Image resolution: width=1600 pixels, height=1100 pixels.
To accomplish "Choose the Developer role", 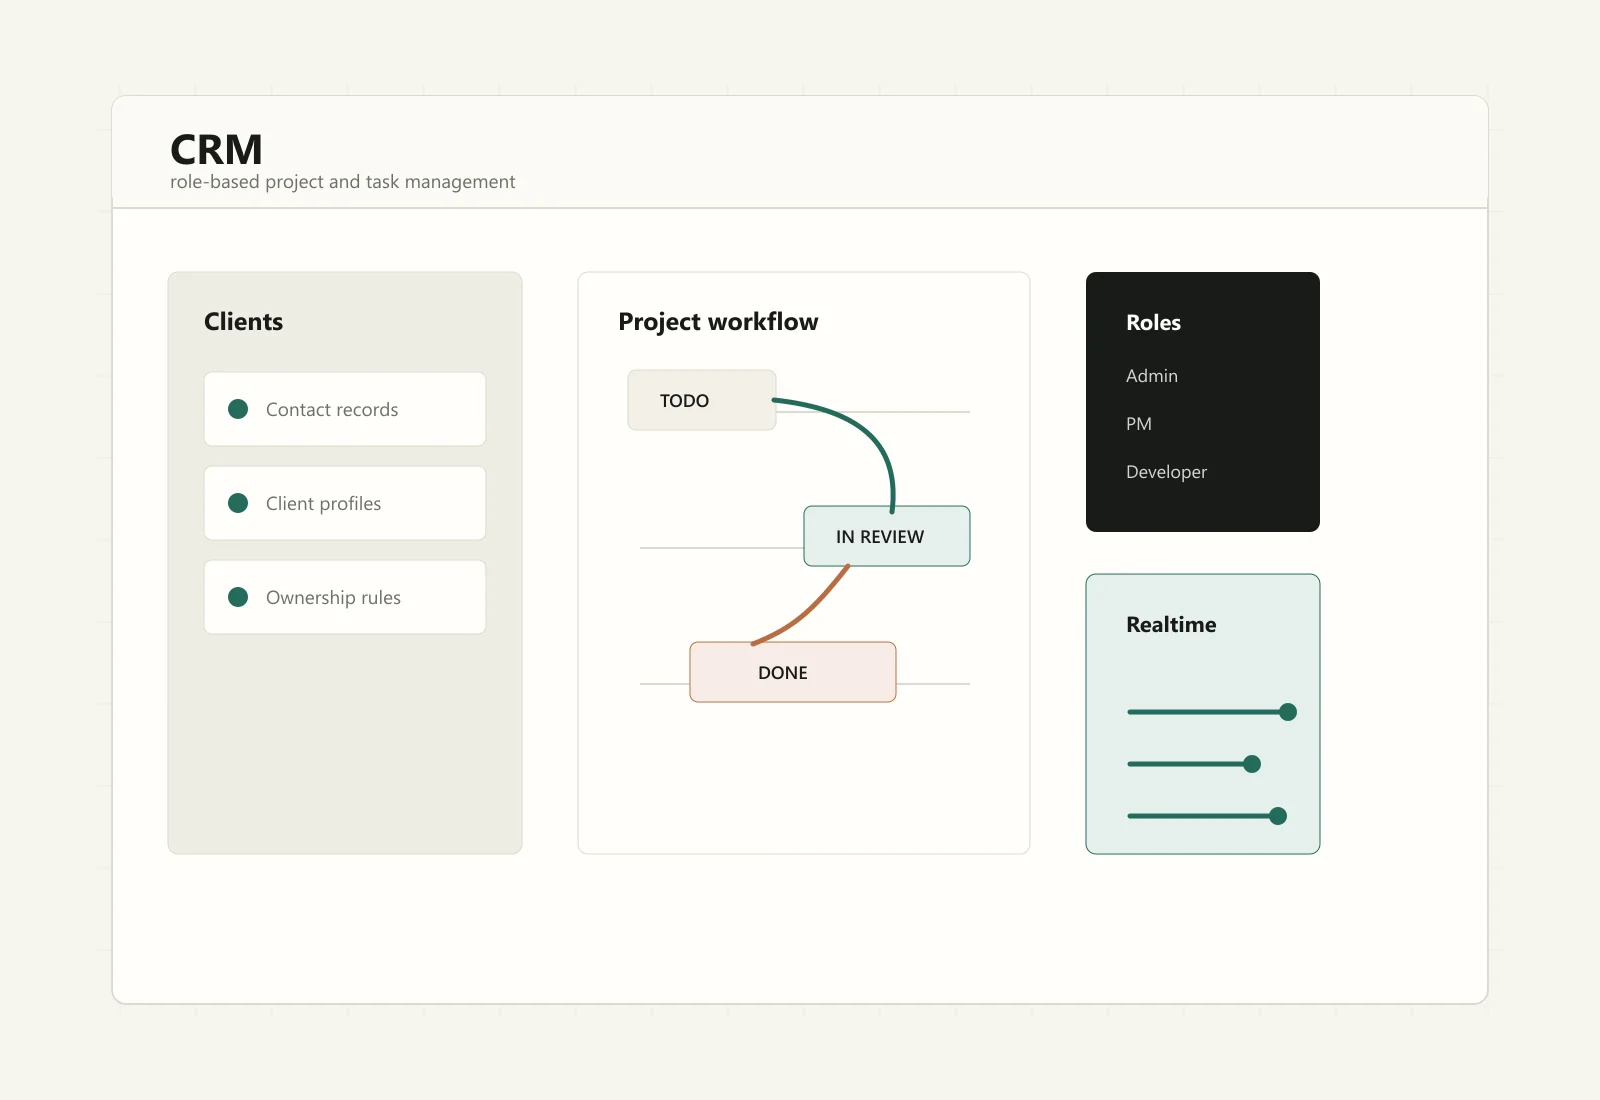I will click(x=1166, y=472).
